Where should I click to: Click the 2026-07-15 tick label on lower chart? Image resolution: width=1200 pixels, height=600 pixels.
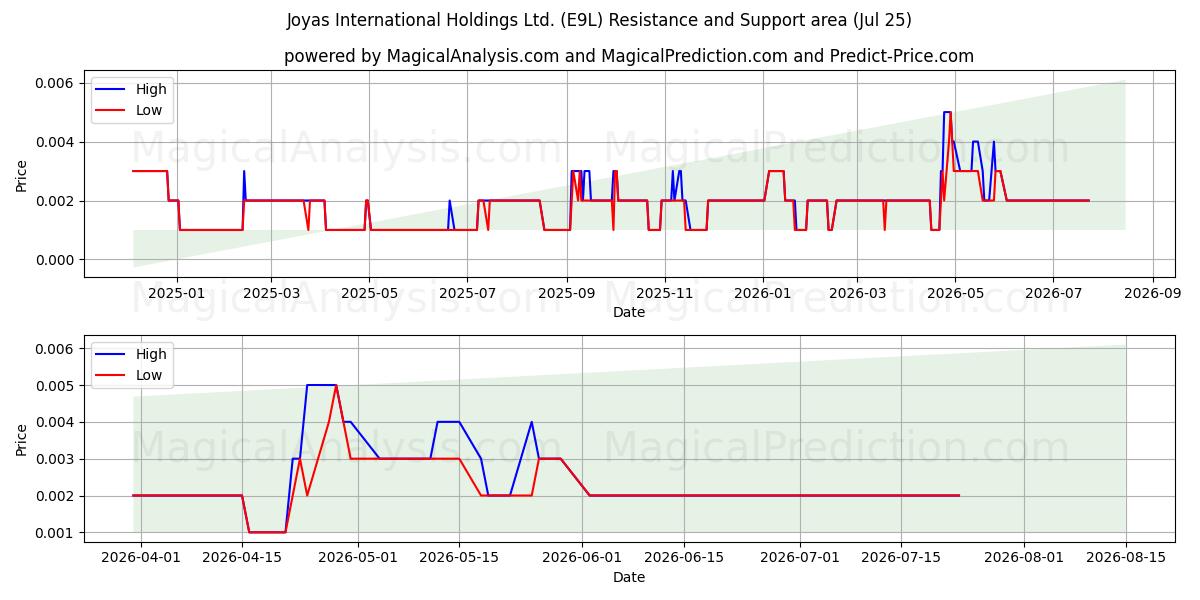pos(902,559)
